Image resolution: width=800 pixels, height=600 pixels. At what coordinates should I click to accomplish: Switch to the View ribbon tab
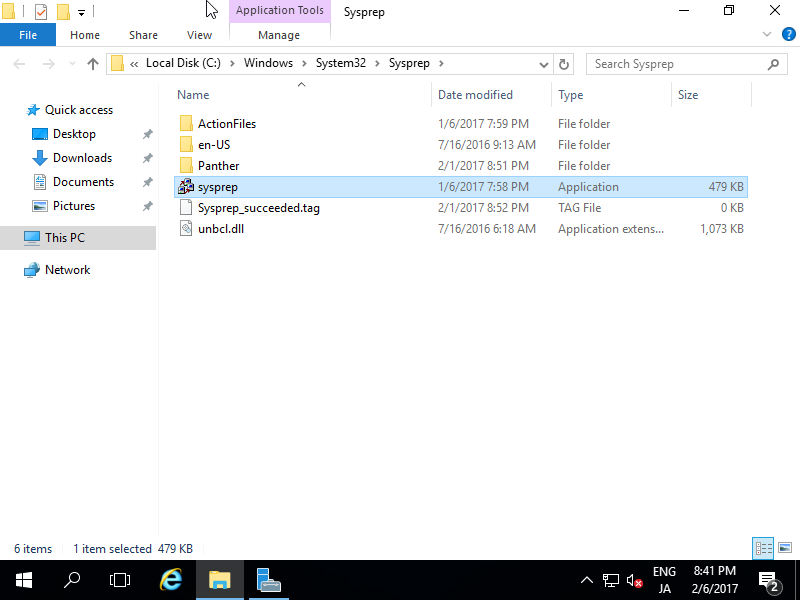point(199,34)
